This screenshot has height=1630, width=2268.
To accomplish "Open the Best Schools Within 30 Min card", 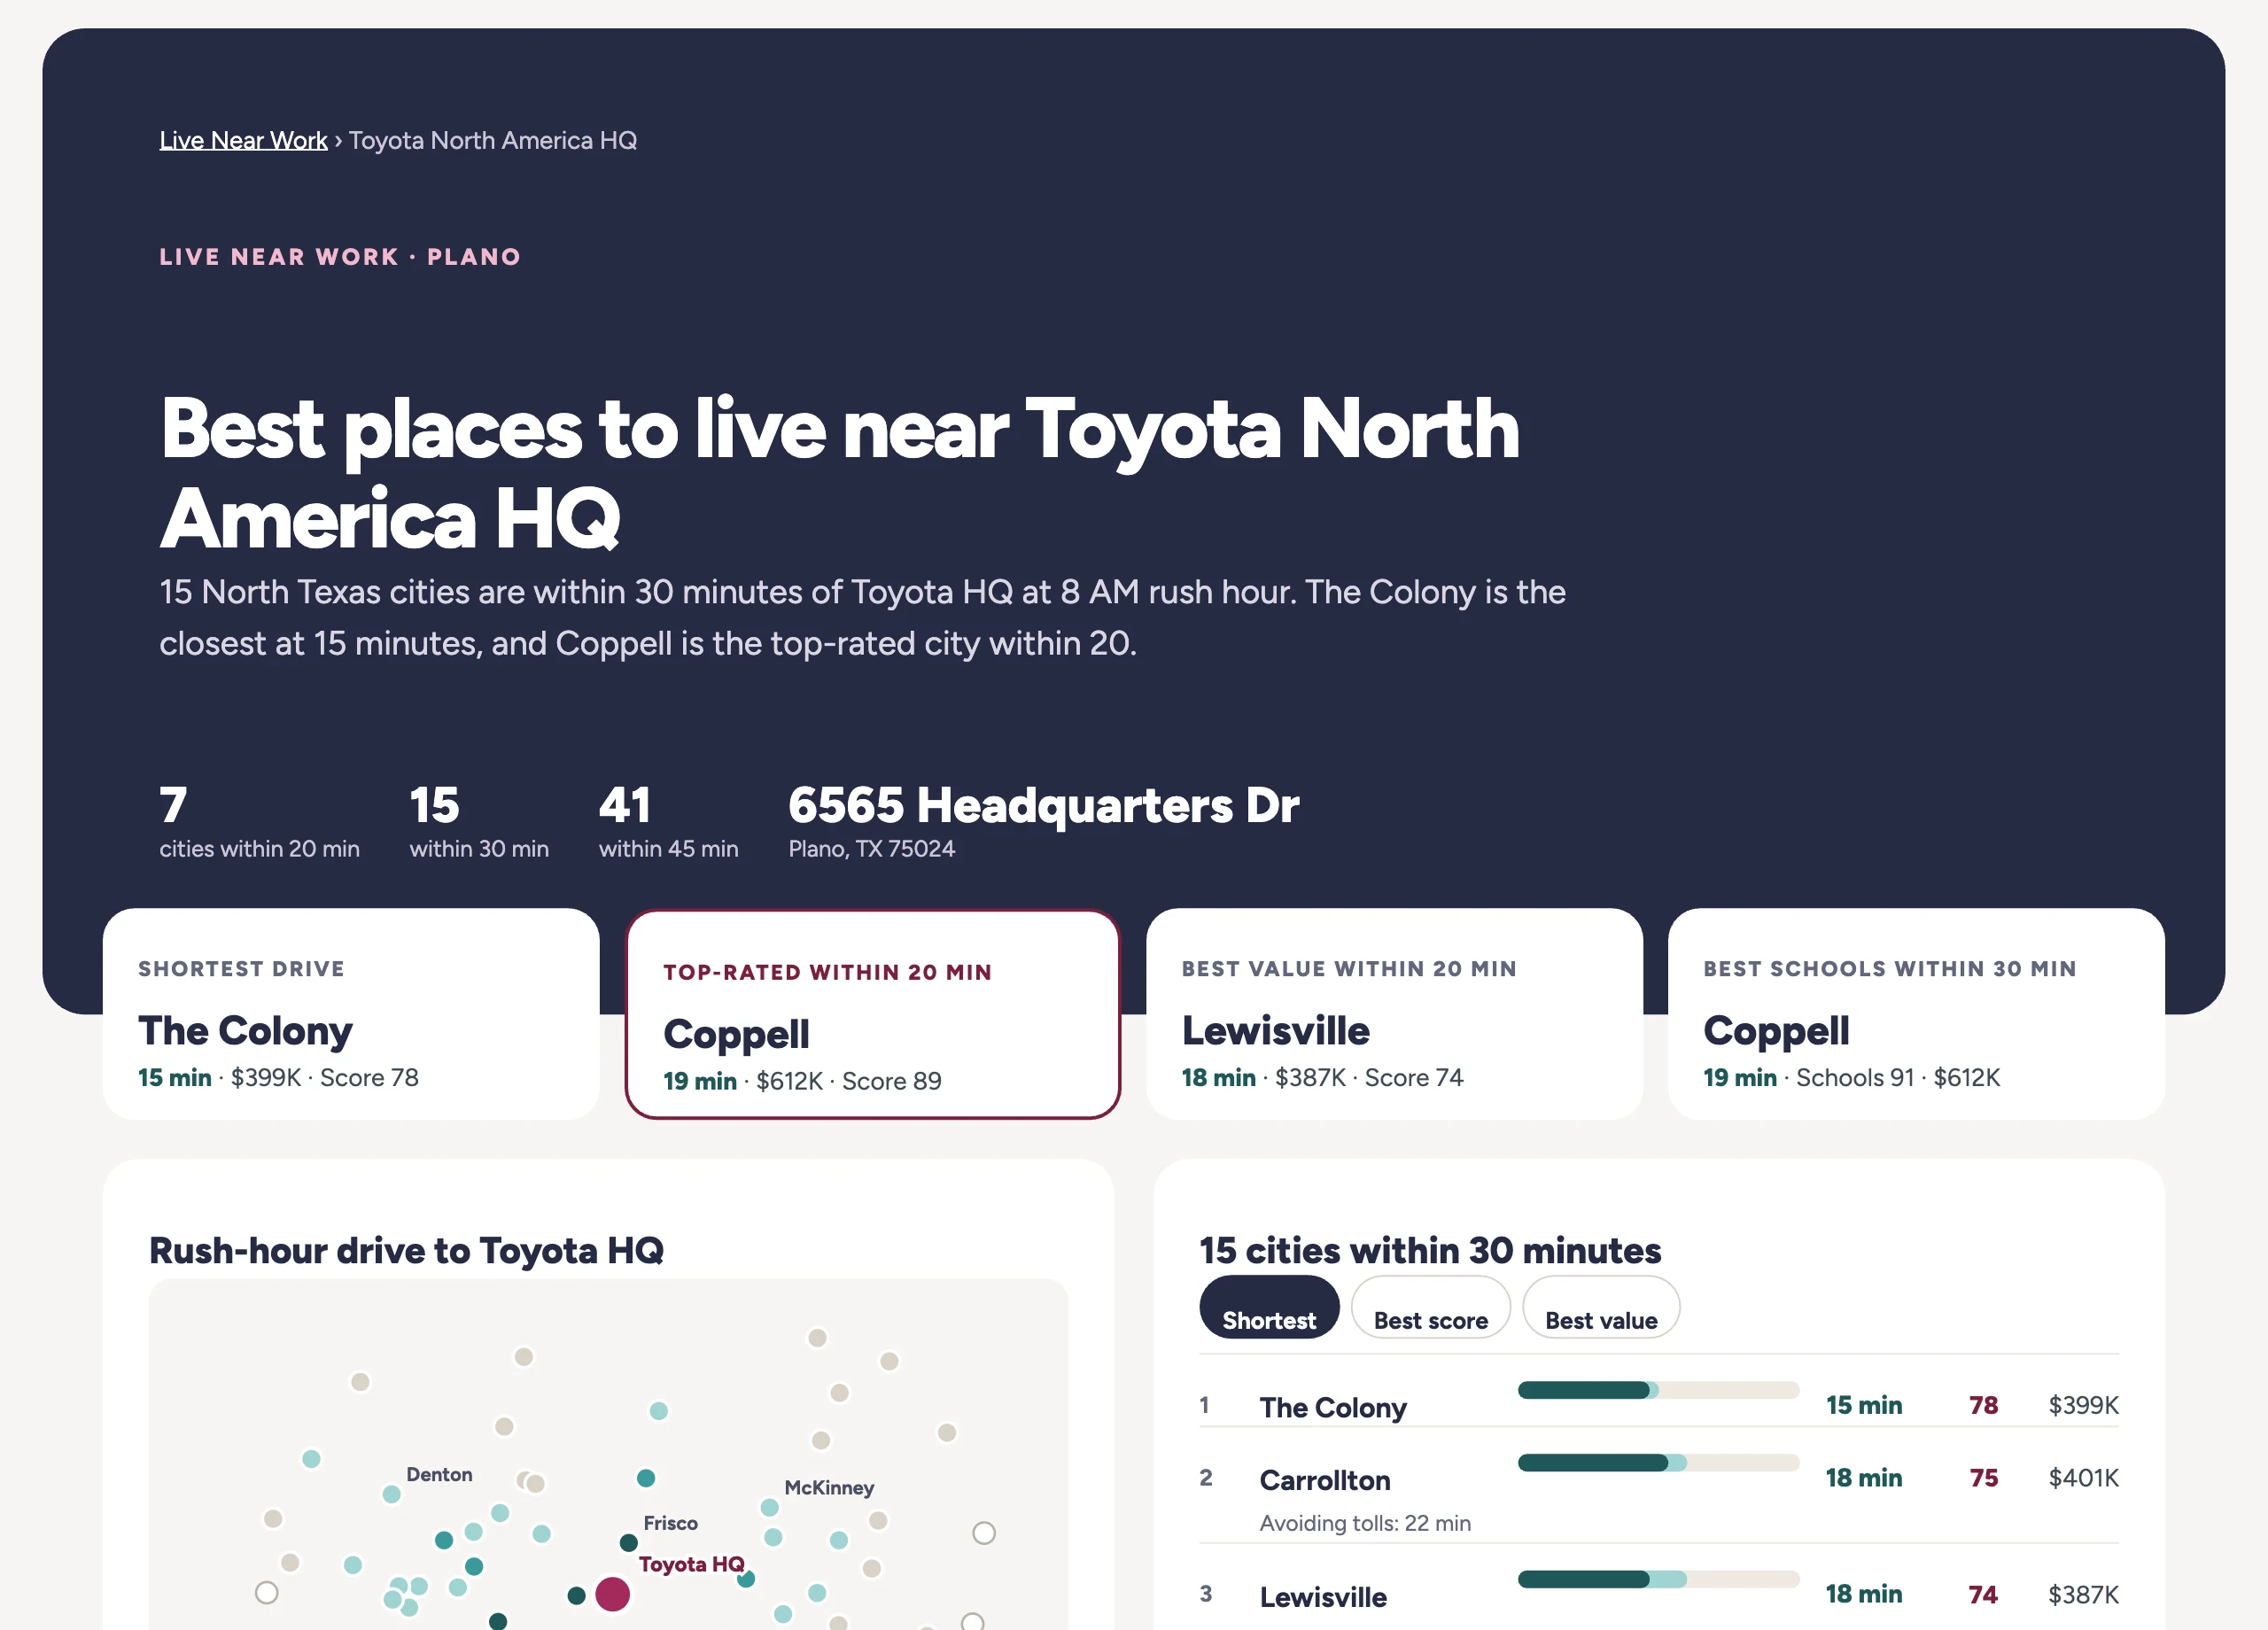I will pos(1916,1014).
